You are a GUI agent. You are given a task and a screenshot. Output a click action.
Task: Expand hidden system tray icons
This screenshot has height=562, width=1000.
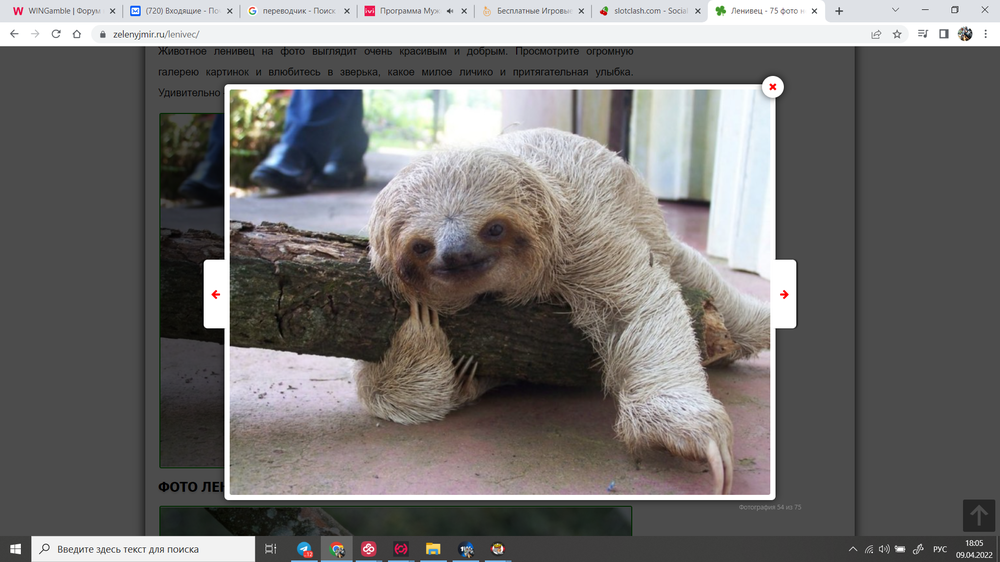point(852,549)
